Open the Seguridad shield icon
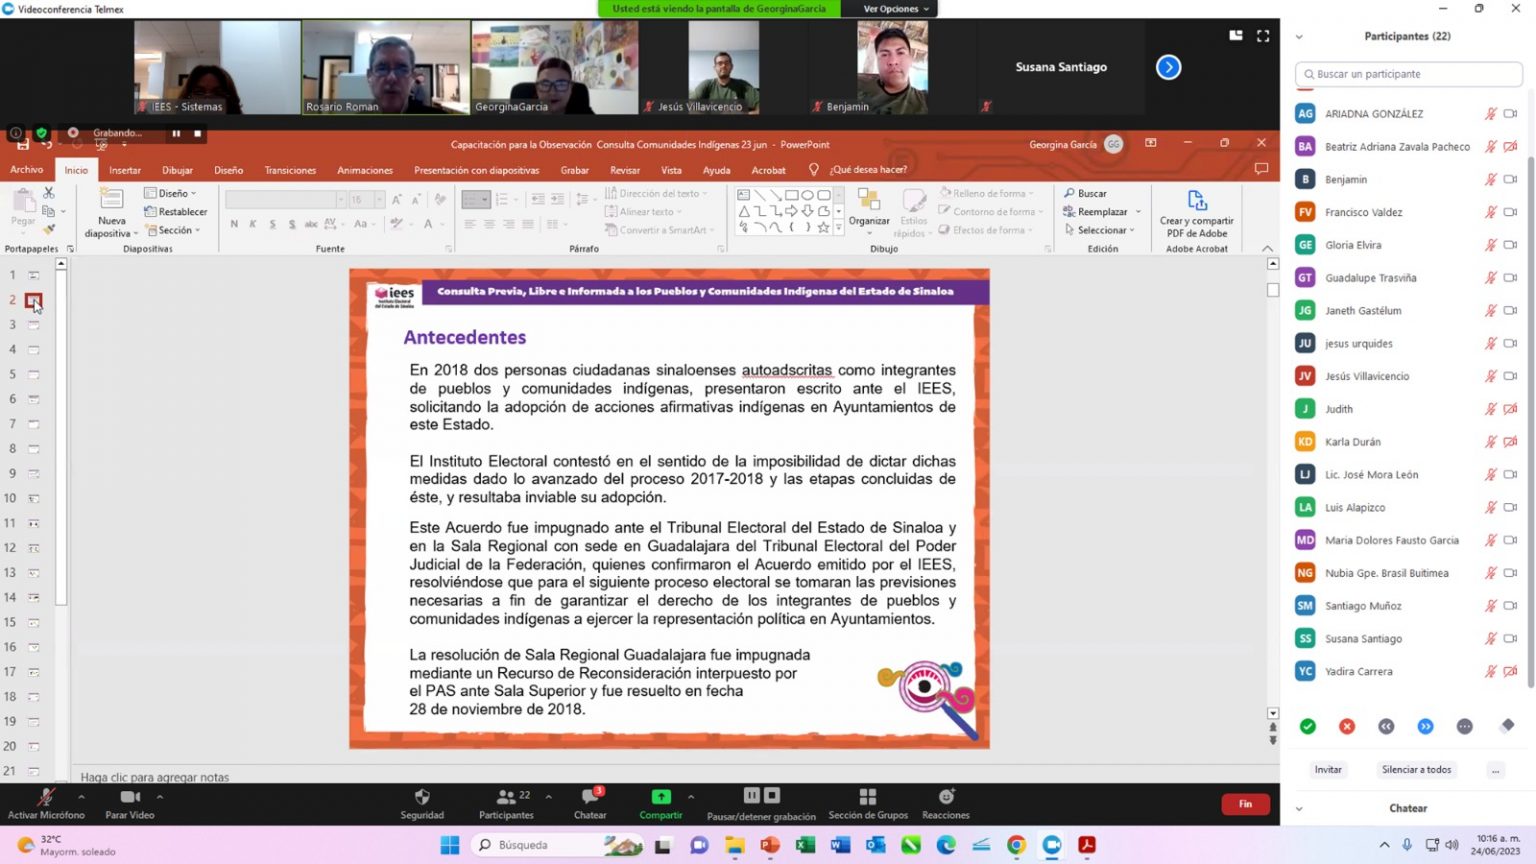Screen dimensions: 1536x864 point(422,797)
